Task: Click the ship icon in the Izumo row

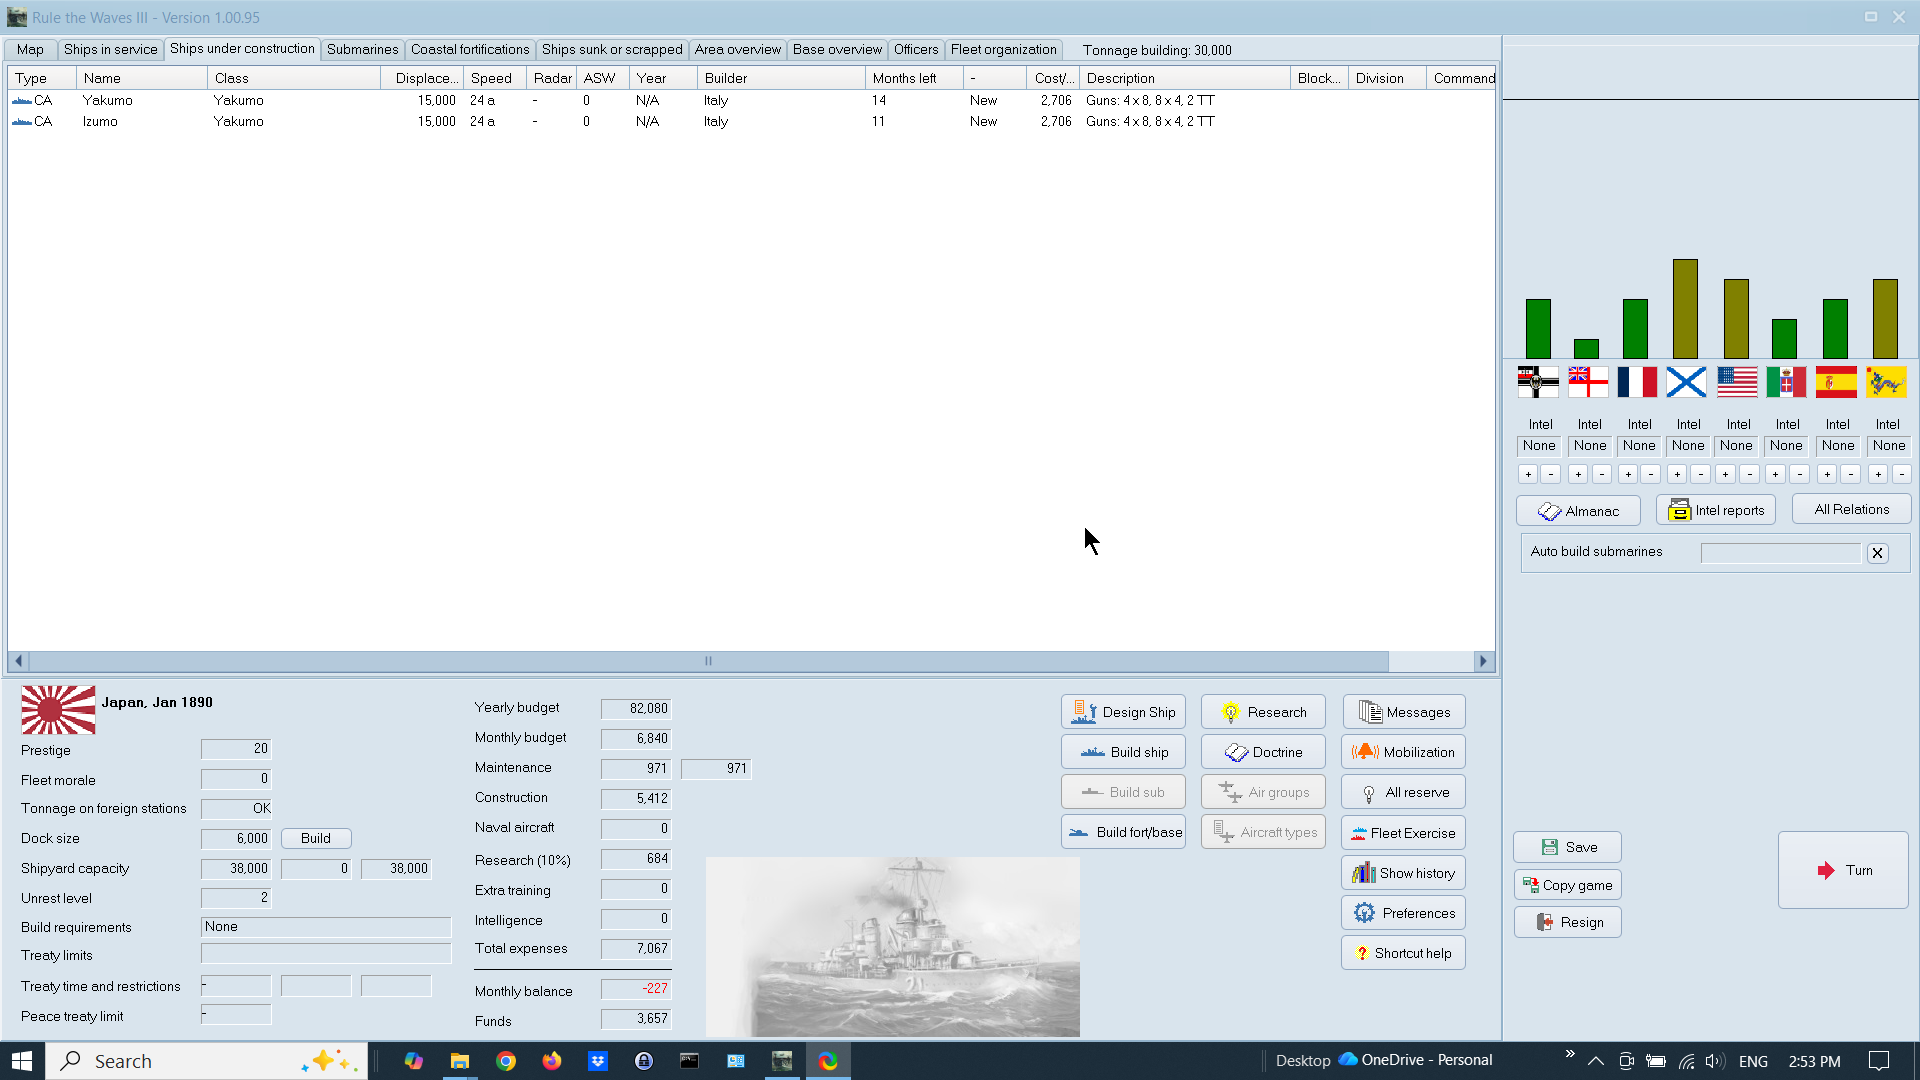Action: pyautogui.click(x=22, y=122)
